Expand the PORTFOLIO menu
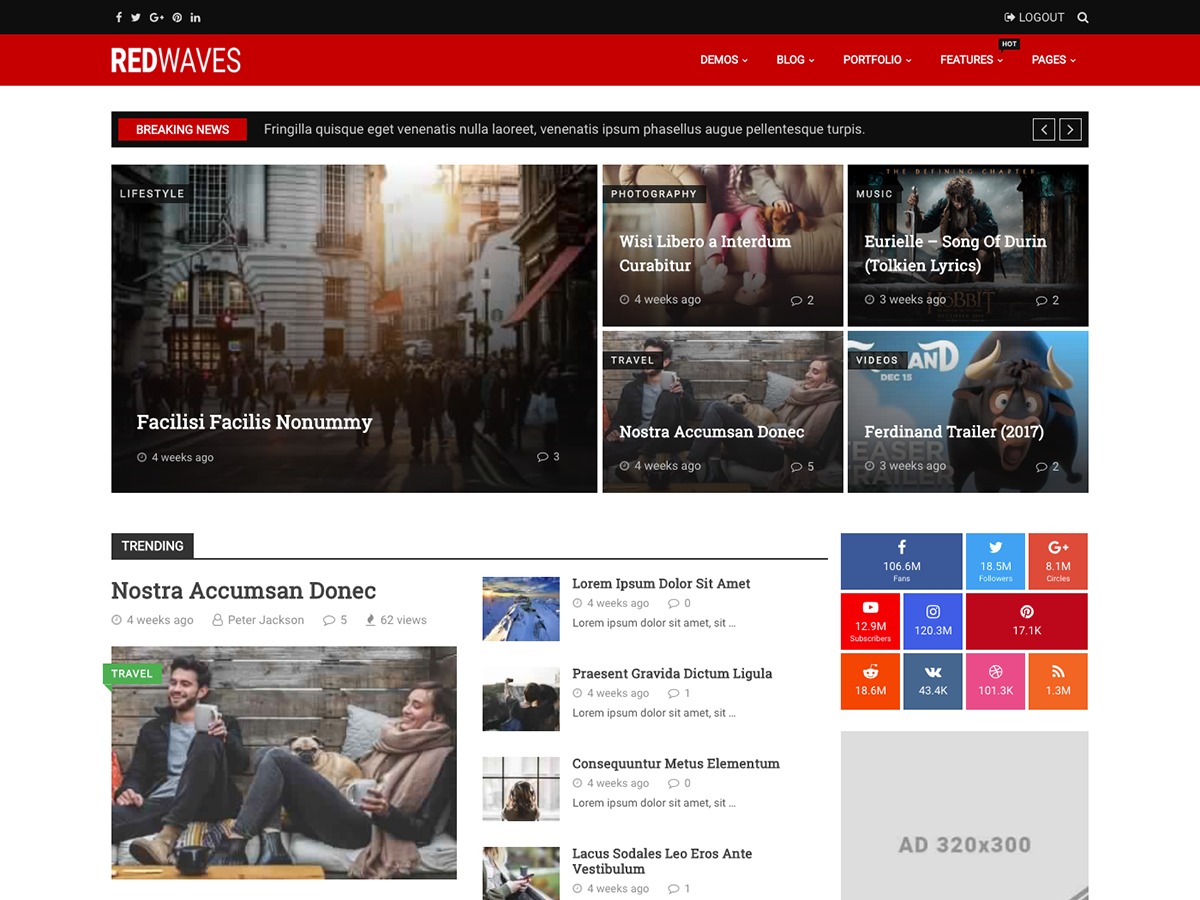Screen dimensions: 1200x900 [x=877, y=60]
